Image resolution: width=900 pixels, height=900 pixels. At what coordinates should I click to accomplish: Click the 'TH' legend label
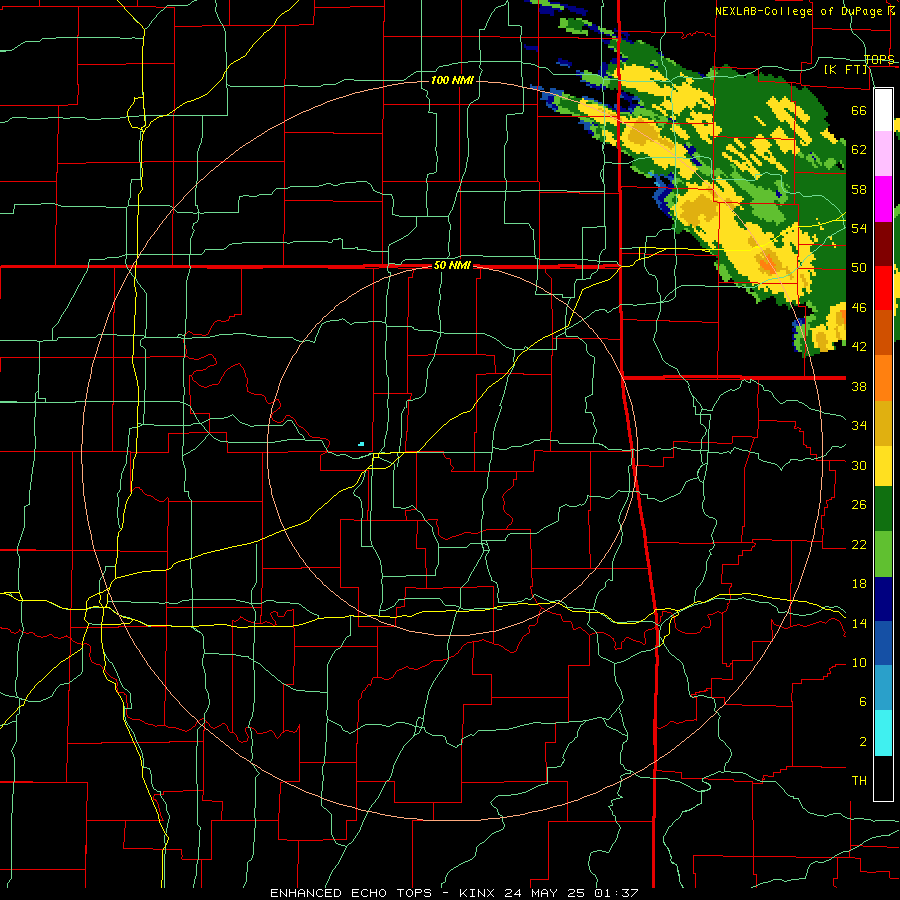click(859, 781)
